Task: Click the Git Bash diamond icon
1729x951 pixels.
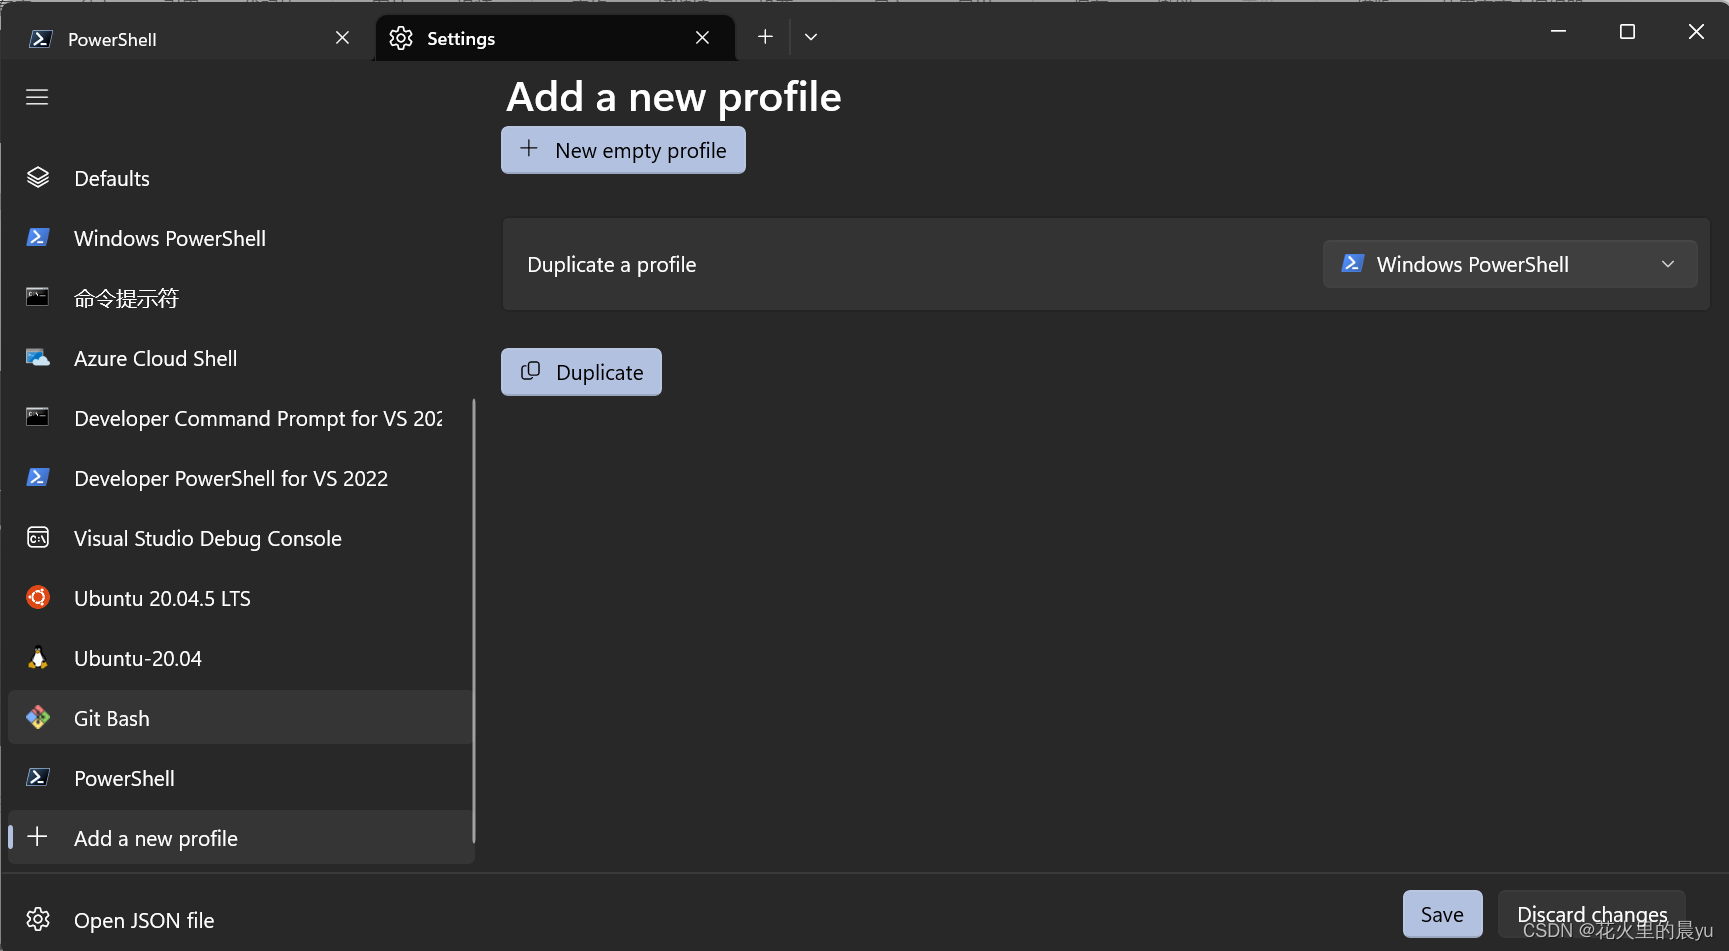Action: pos(38,718)
